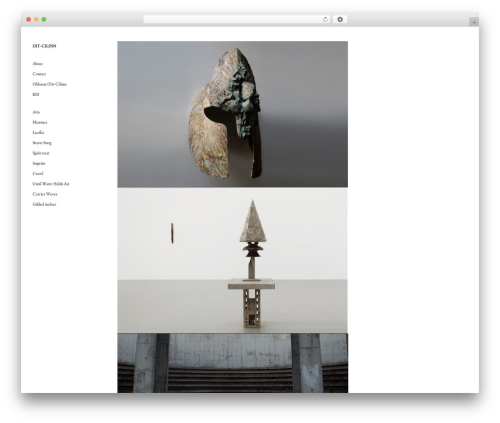The image size is (500, 423).
Task: Open the Spirit nest project
Action: (41, 153)
